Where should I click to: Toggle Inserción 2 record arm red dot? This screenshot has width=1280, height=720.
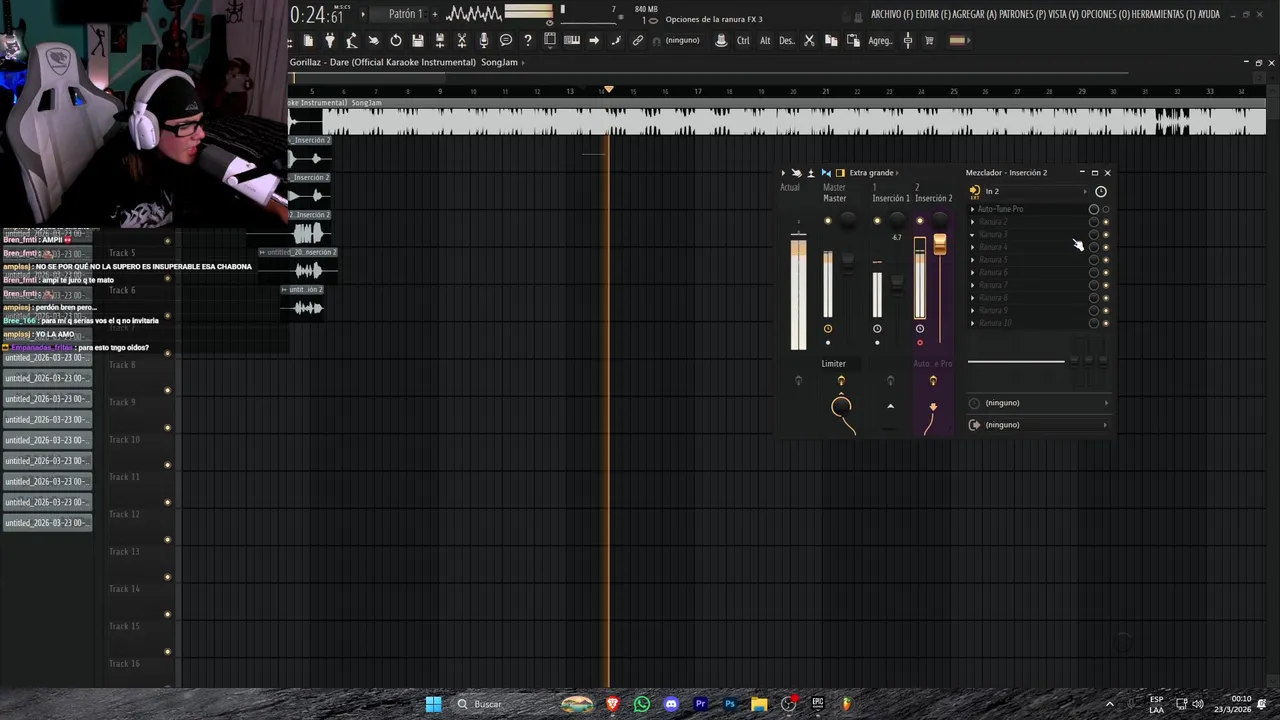click(x=920, y=343)
